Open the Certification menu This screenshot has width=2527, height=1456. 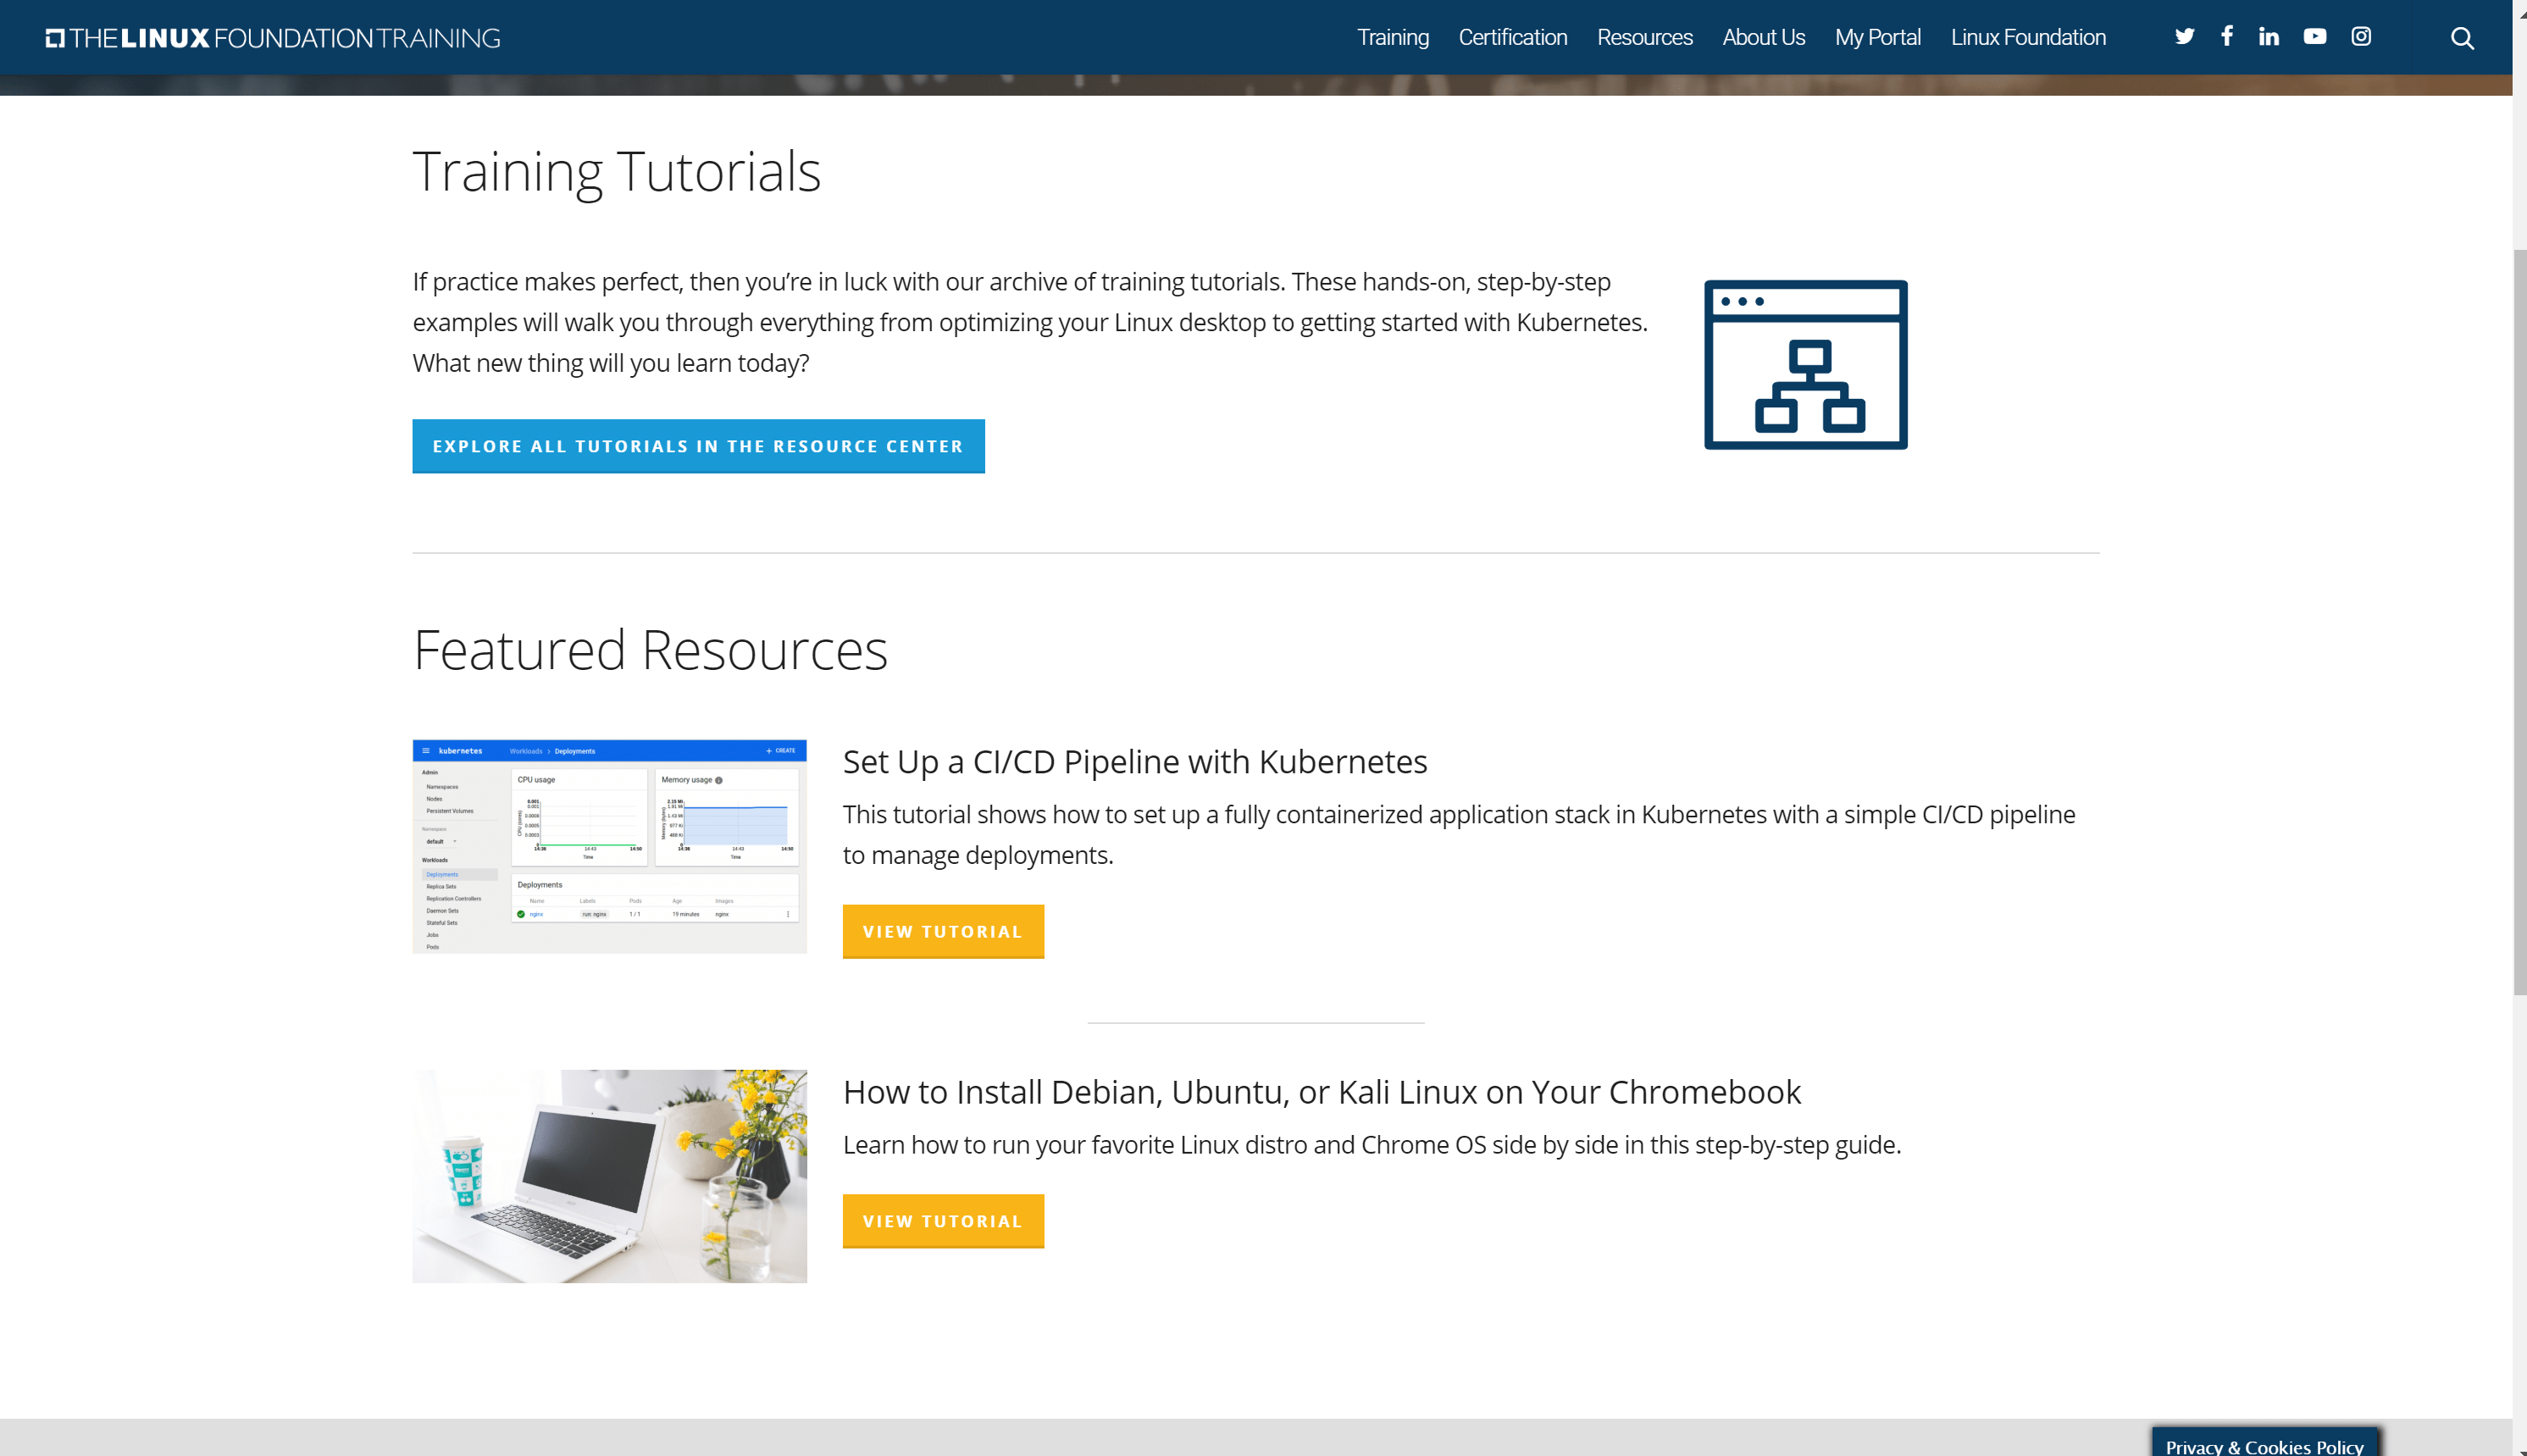[x=1512, y=38]
